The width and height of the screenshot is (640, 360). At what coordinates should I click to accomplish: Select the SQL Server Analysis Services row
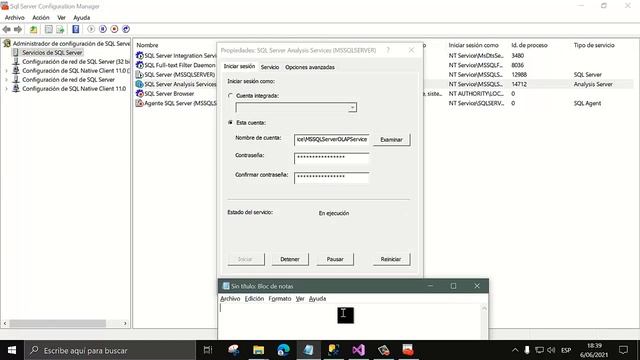pyautogui.click(x=176, y=84)
